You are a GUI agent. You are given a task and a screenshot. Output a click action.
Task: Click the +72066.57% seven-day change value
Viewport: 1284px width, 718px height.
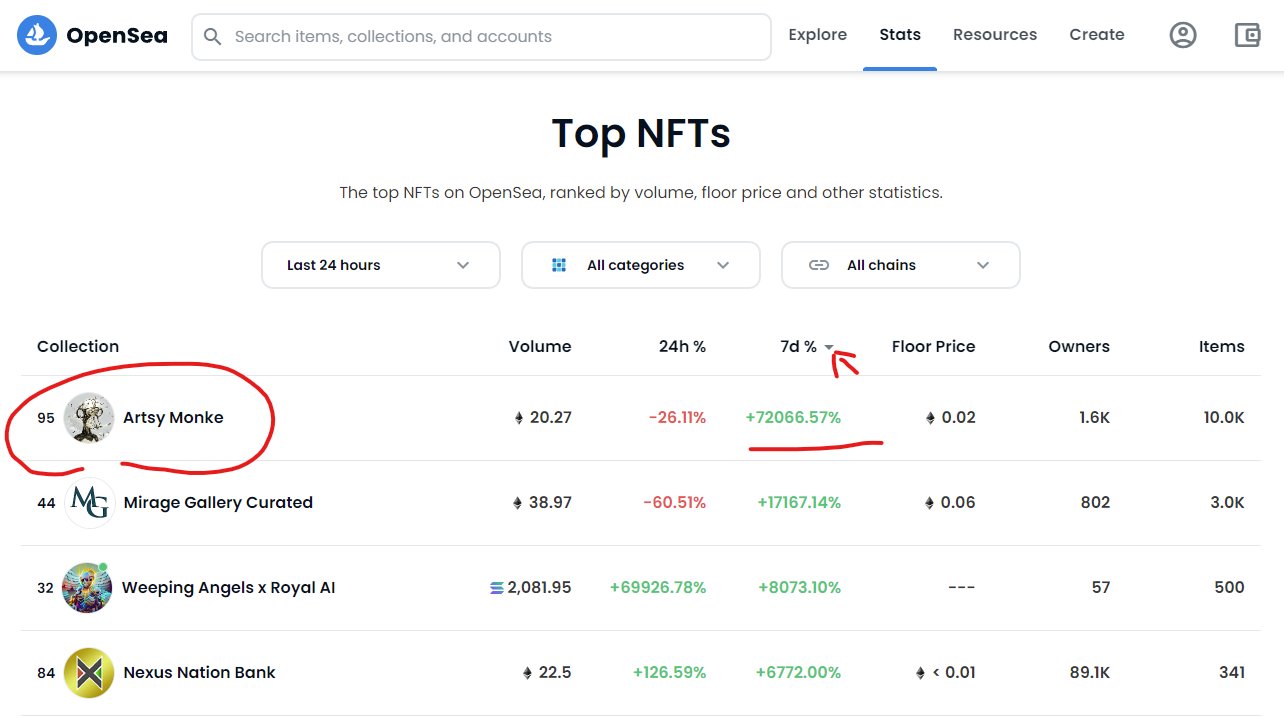(793, 418)
